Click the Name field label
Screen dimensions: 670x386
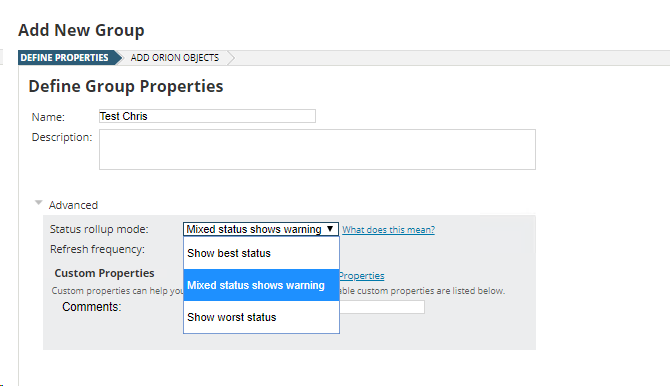click(48, 117)
